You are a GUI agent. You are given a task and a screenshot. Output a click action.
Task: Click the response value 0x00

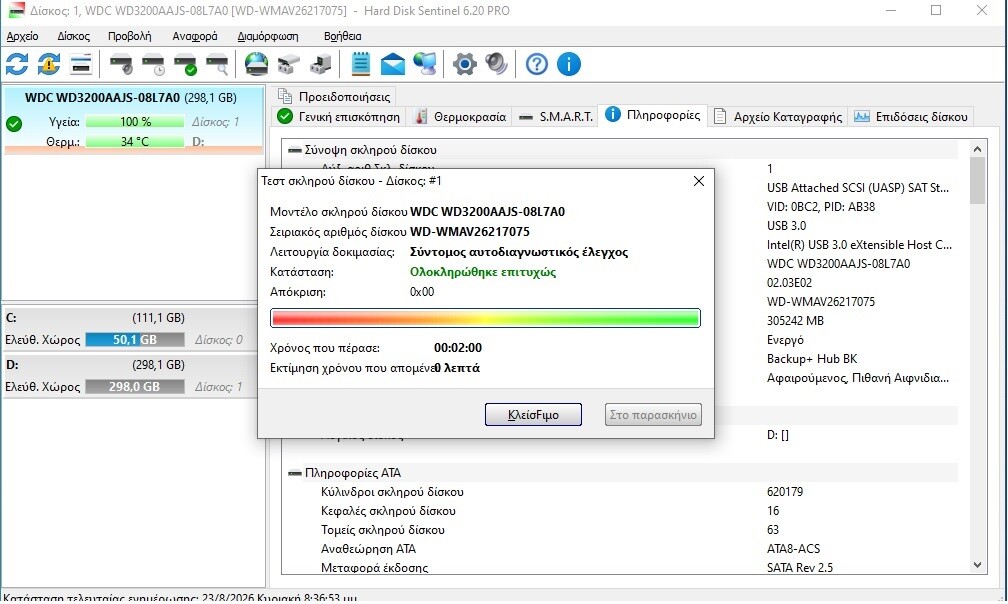click(422, 292)
